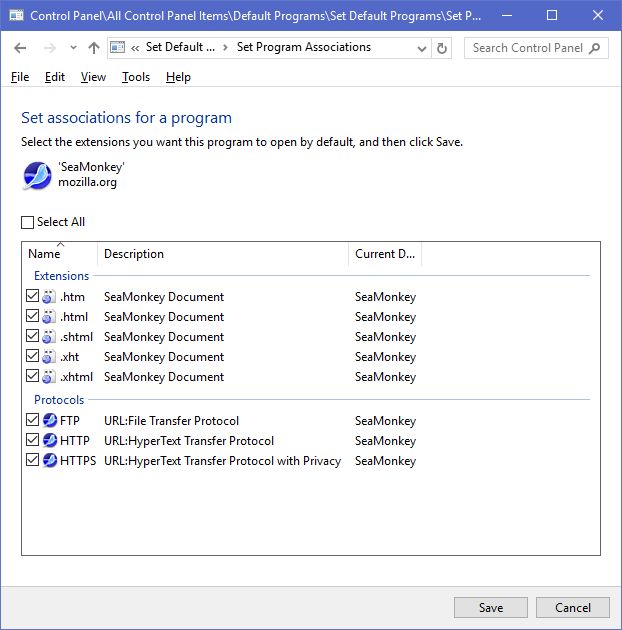Open the address bar history dropdown
The image size is (622, 630).
[422, 48]
